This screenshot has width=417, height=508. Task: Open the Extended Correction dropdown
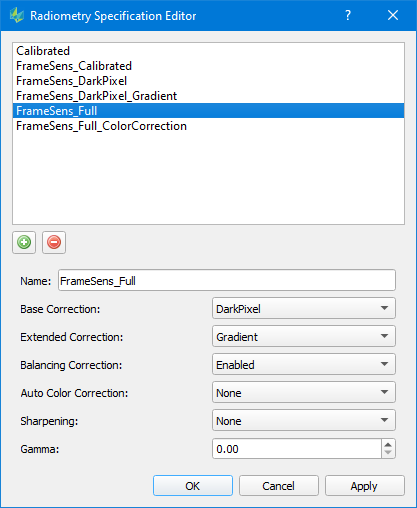coord(304,337)
